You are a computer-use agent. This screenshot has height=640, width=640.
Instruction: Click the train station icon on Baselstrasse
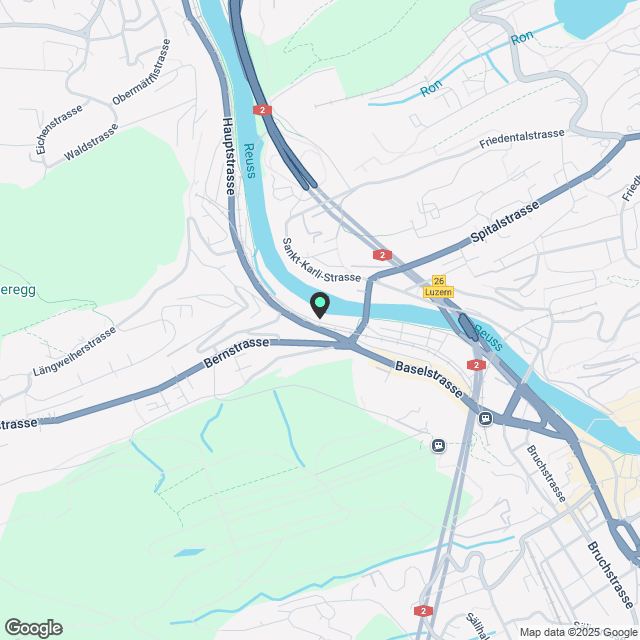coord(485,418)
